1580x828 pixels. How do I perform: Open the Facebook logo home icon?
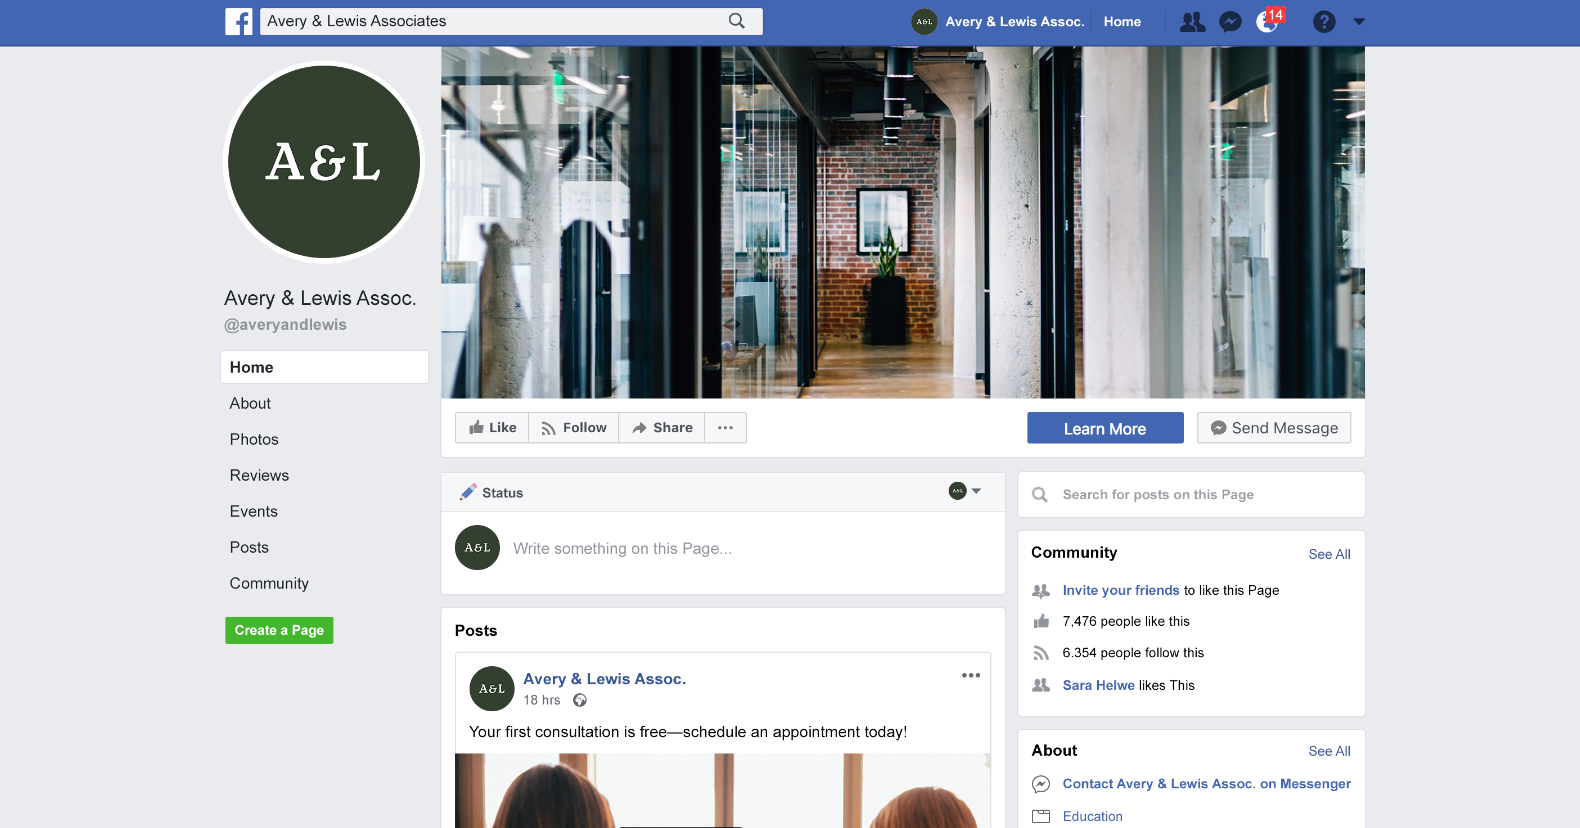coord(239,21)
